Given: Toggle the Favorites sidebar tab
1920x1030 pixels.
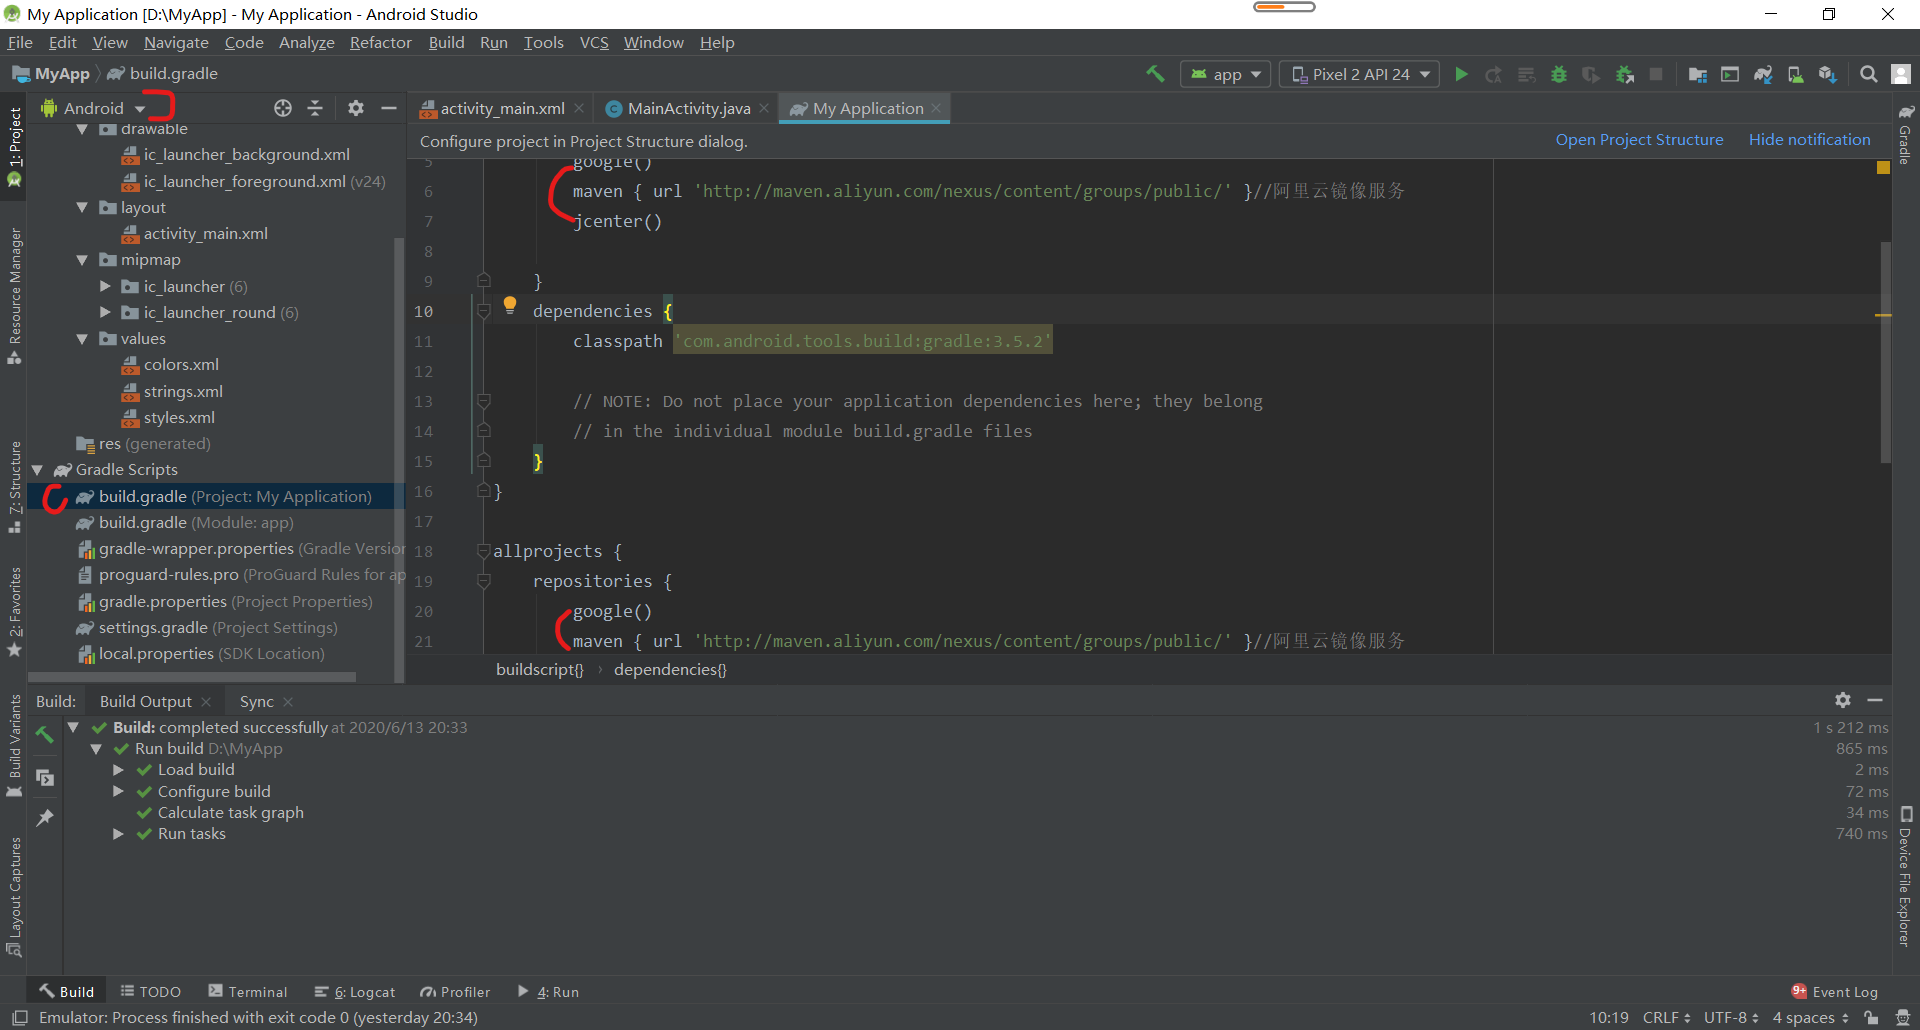Looking at the screenshot, I should tap(14, 612).
